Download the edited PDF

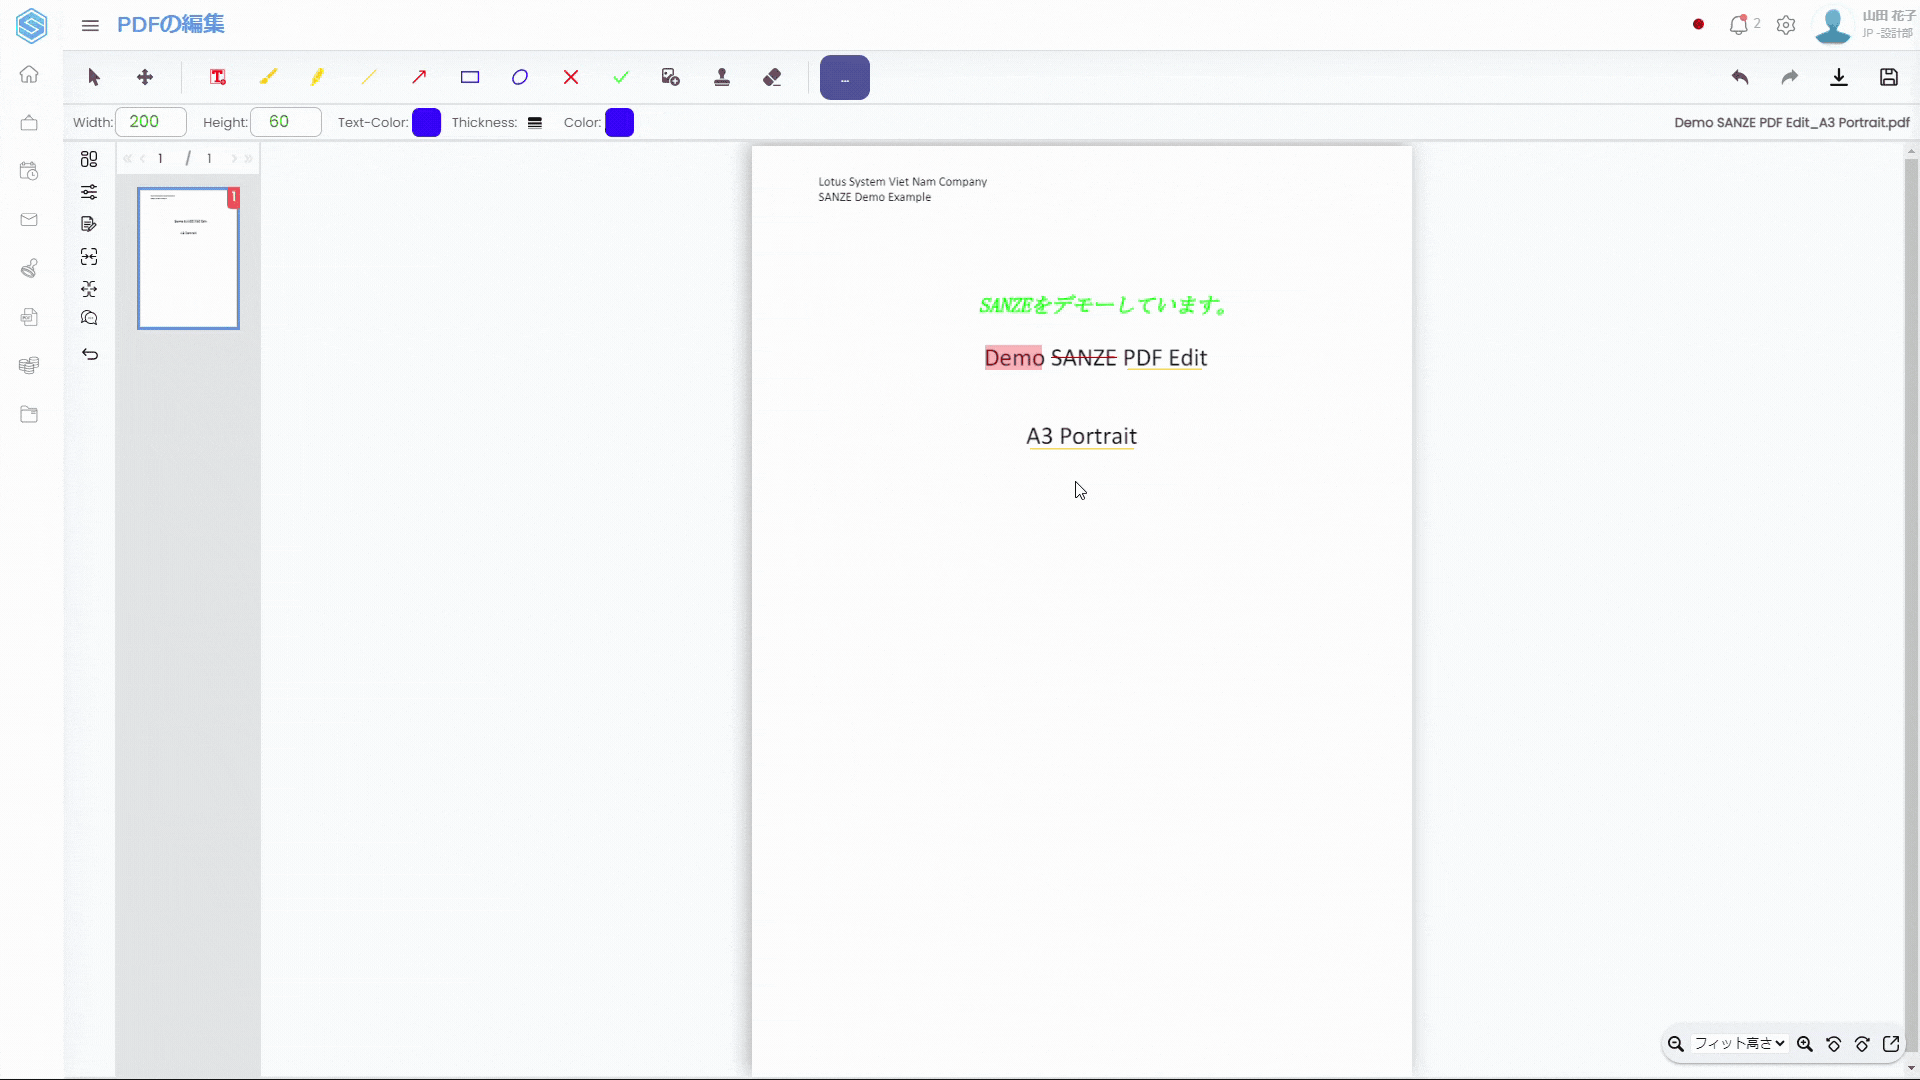coord(1839,77)
